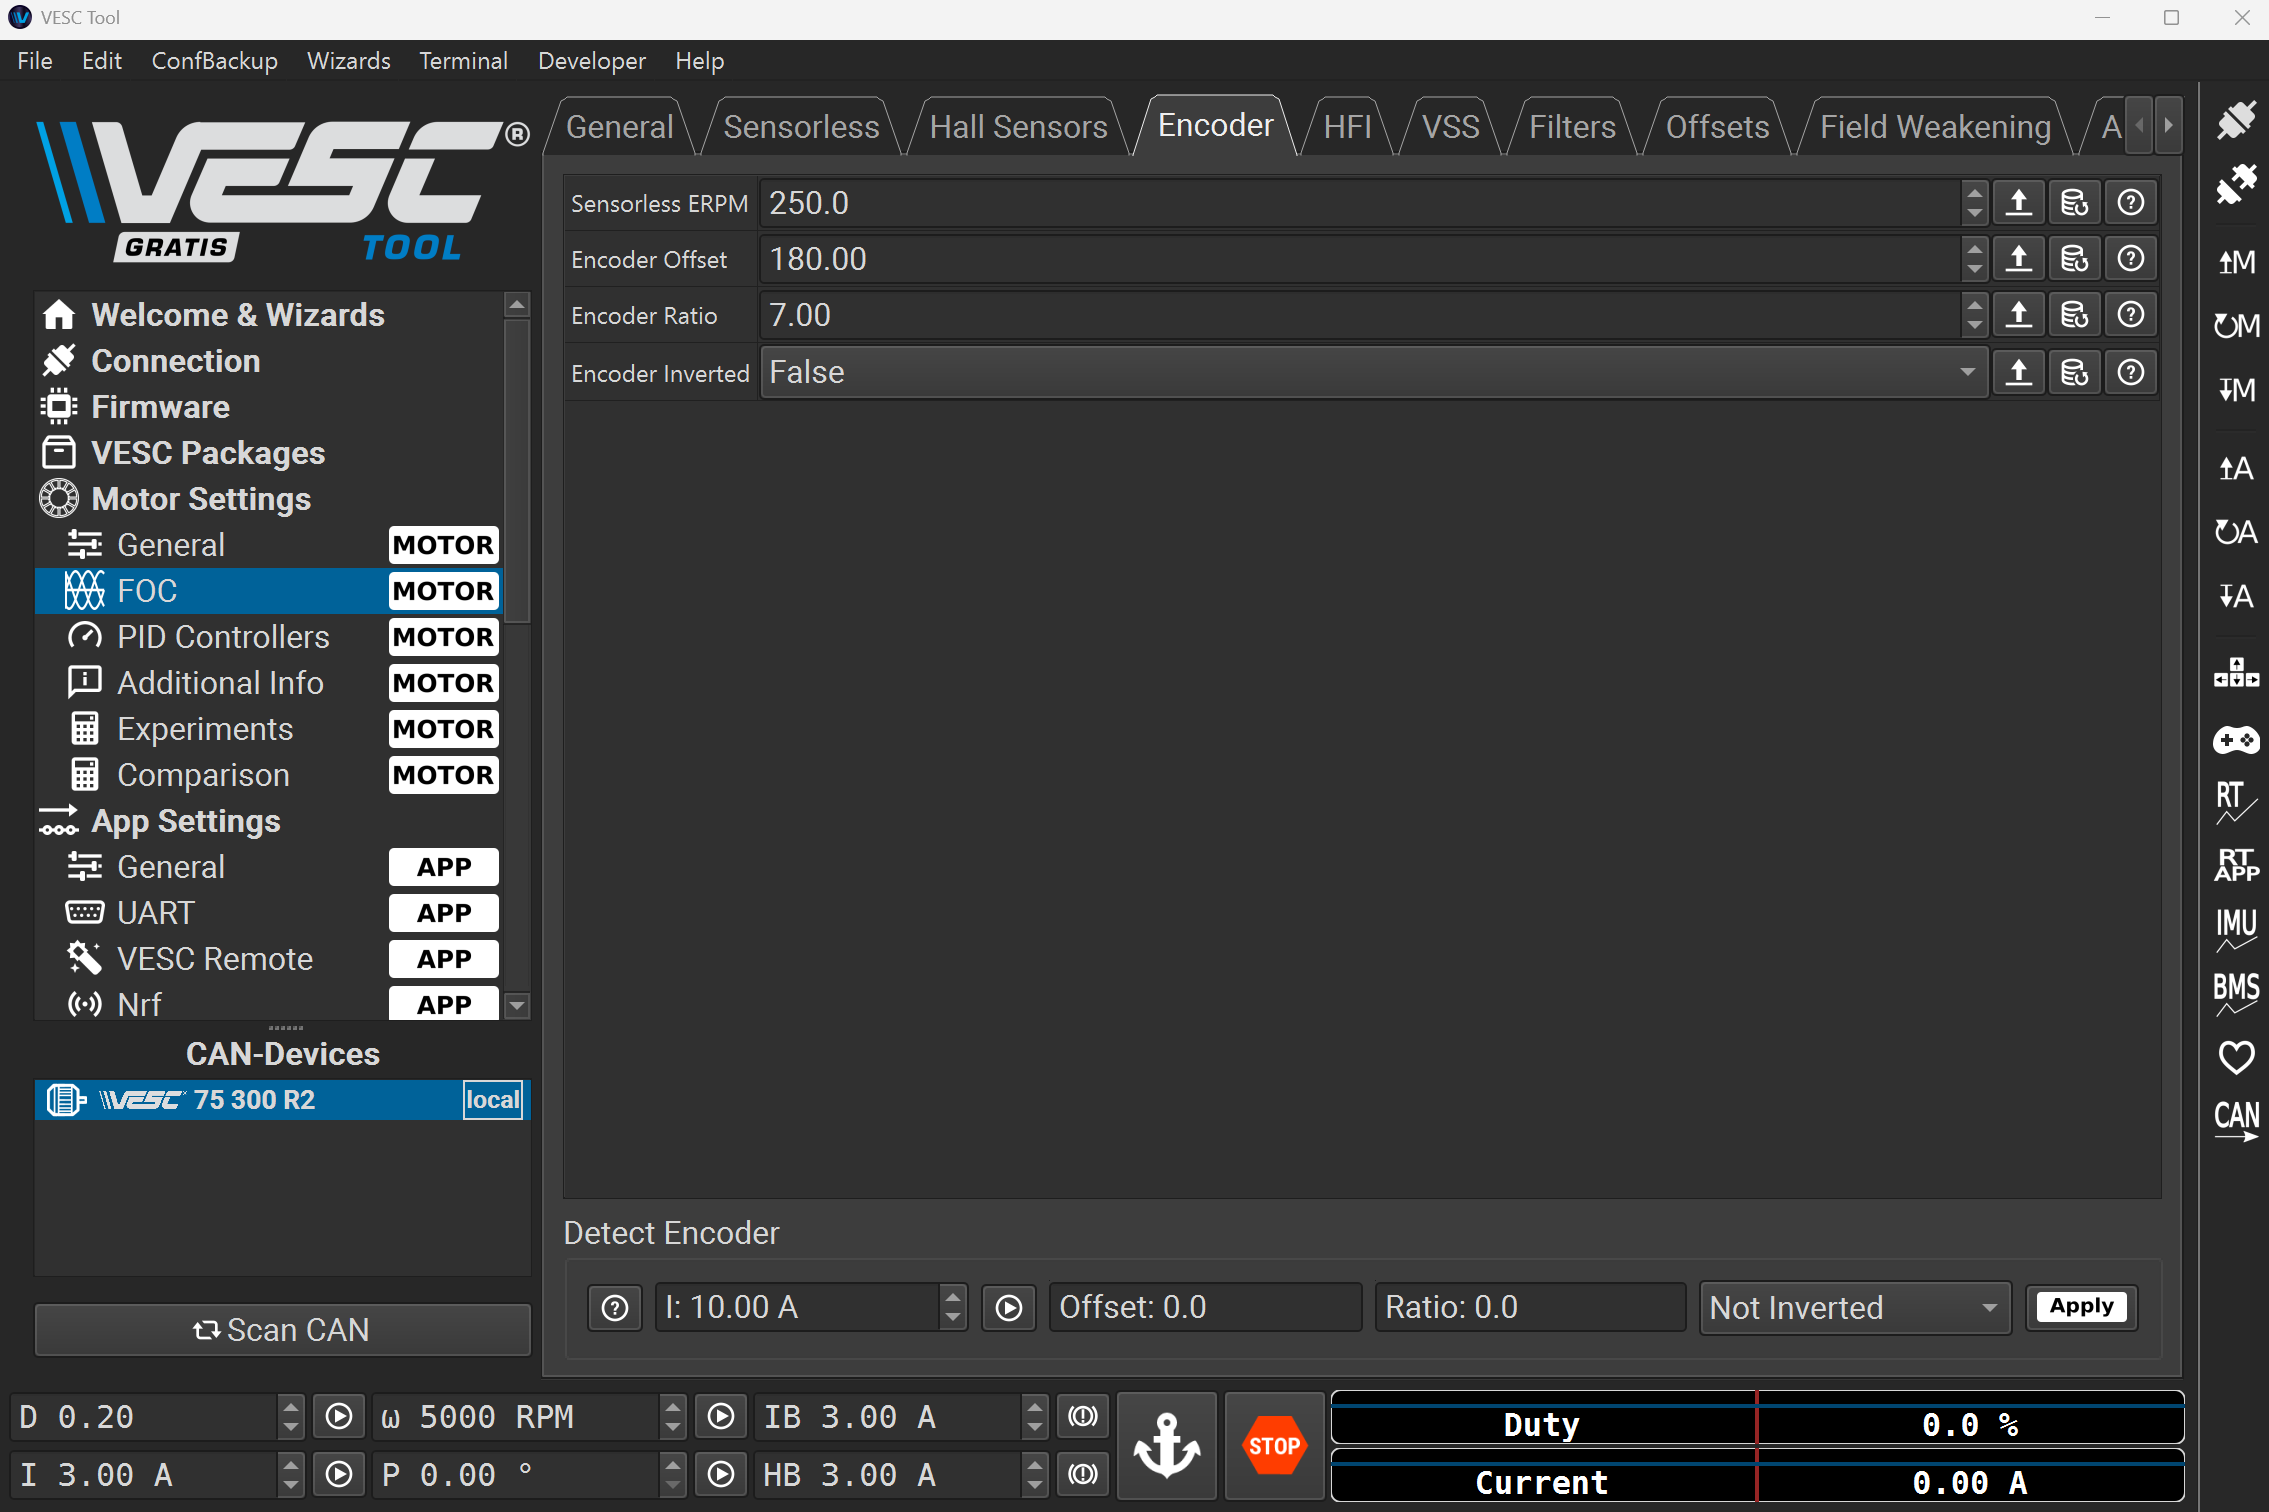Click the red STOP button
Image resolution: width=2269 pixels, height=1512 pixels.
(1273, 1446)
